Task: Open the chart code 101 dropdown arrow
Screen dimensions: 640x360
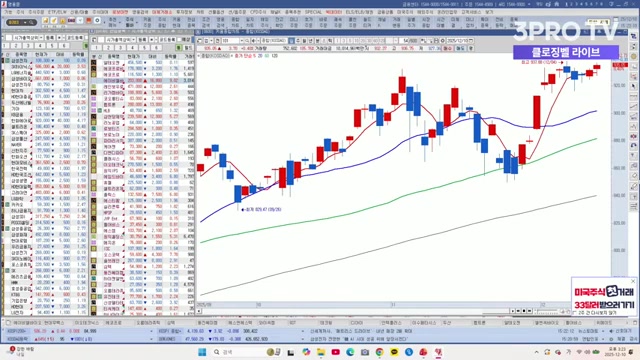Action: 242,41
